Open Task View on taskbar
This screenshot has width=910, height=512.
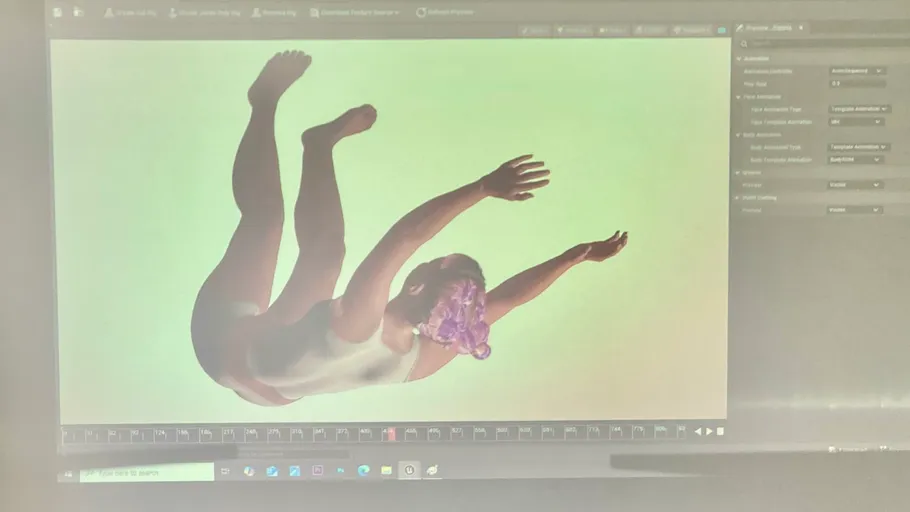click(225, 471)
